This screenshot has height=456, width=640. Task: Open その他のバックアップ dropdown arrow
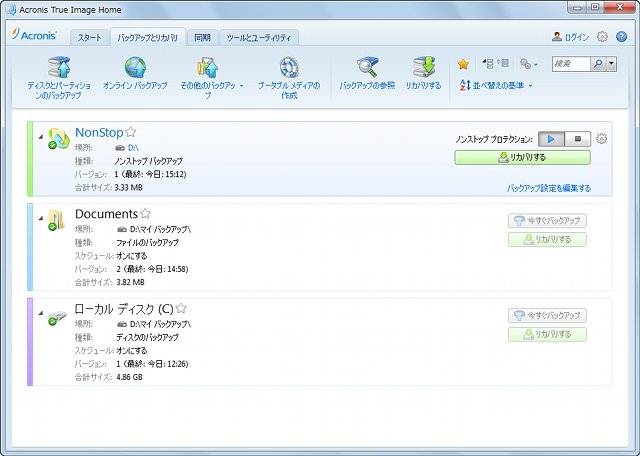(x=242, y=86)
